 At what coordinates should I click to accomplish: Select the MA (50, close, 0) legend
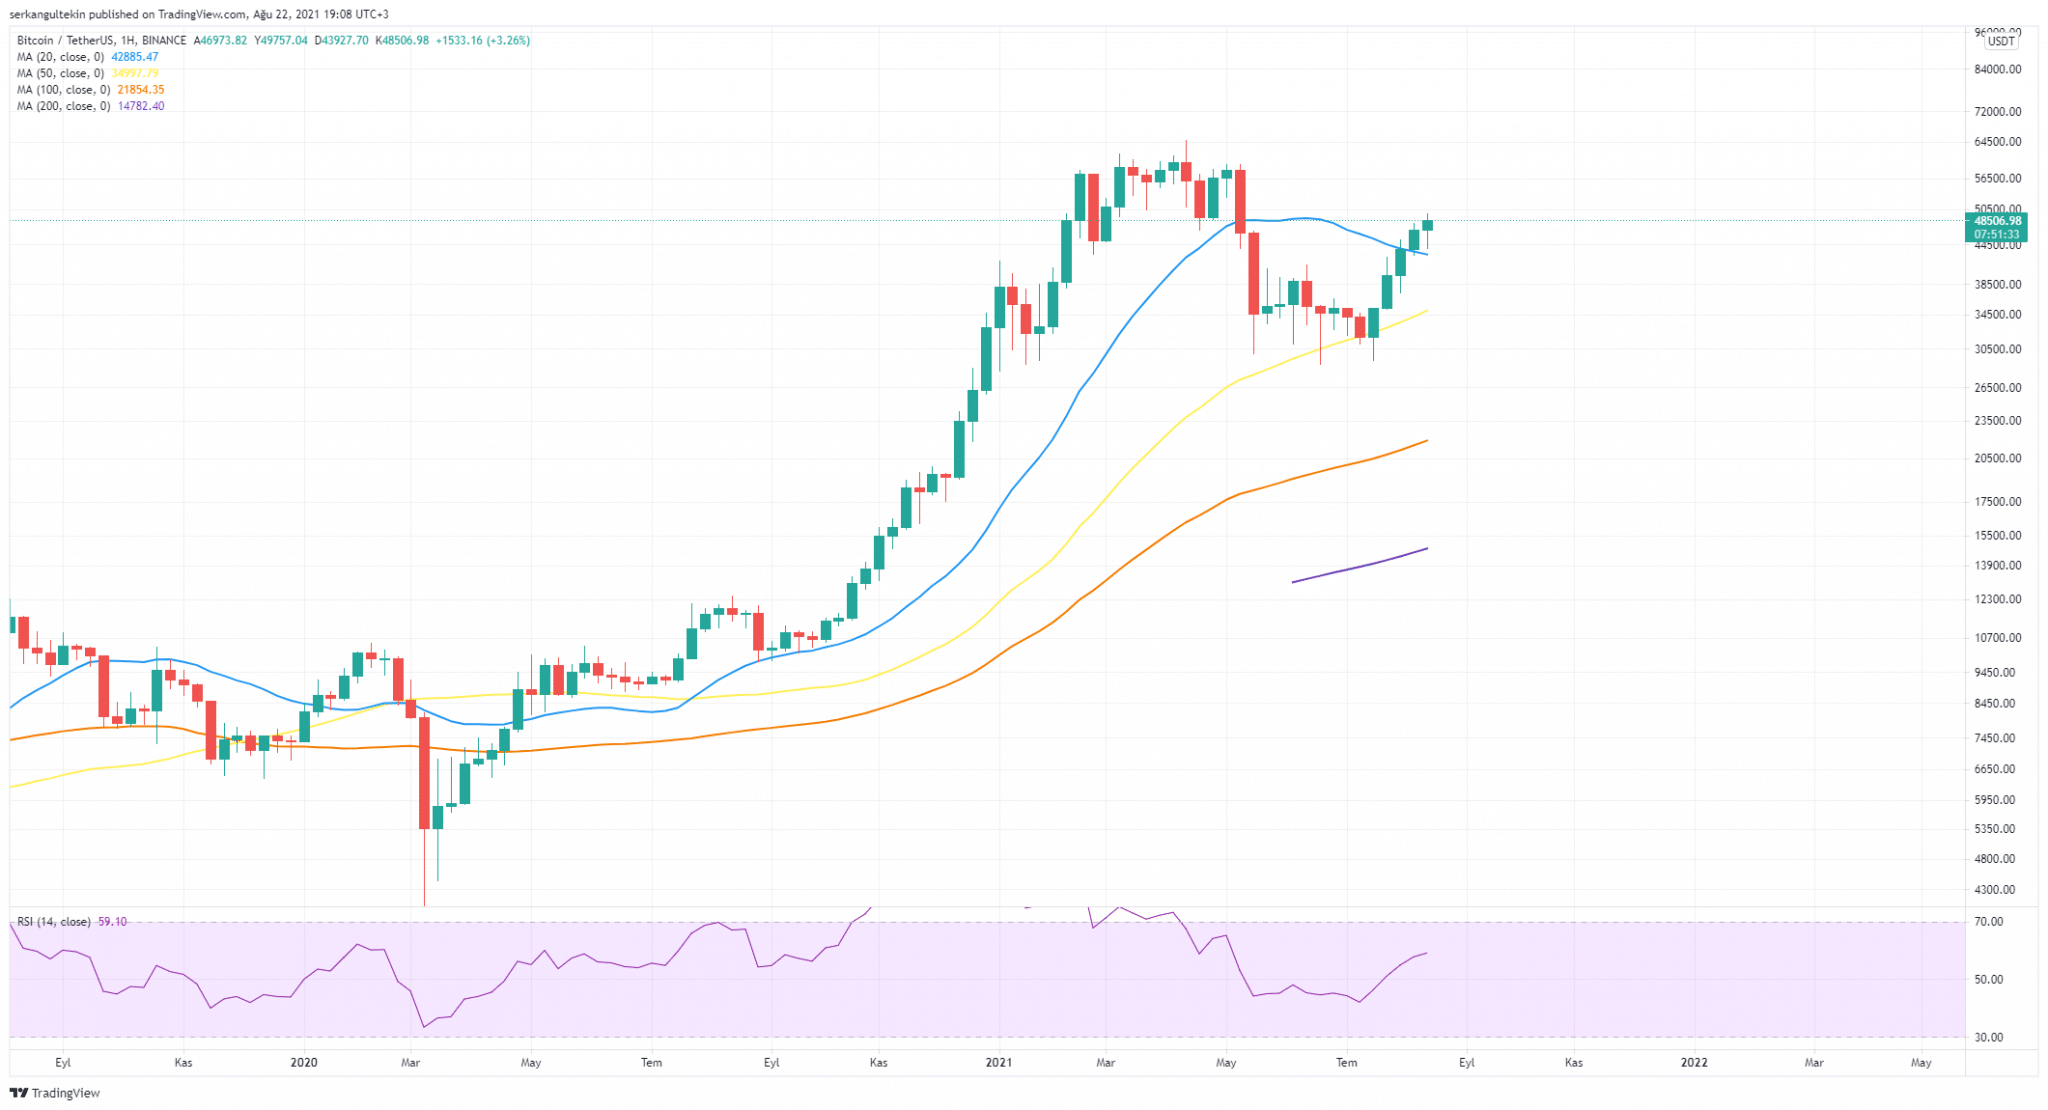coord(60,73)
